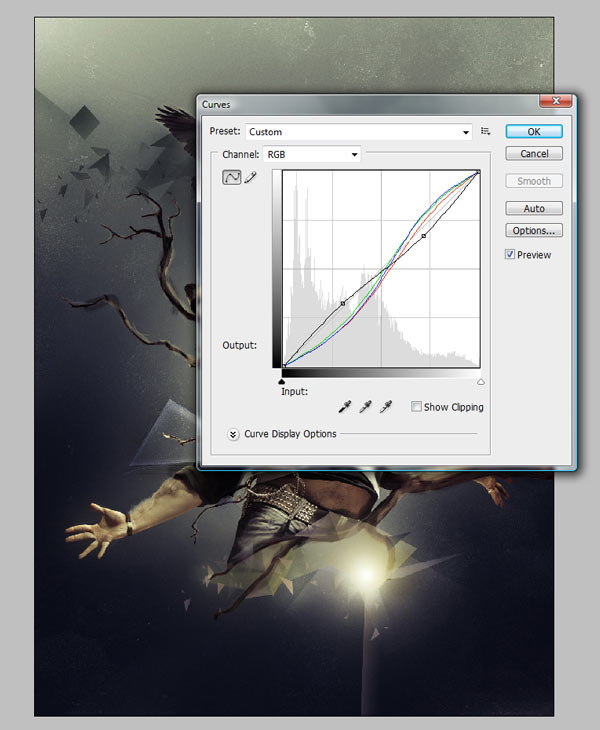This screenshot has width=600, height=730.
Task: Open the Options... button
Action: [x=534, y=230]
